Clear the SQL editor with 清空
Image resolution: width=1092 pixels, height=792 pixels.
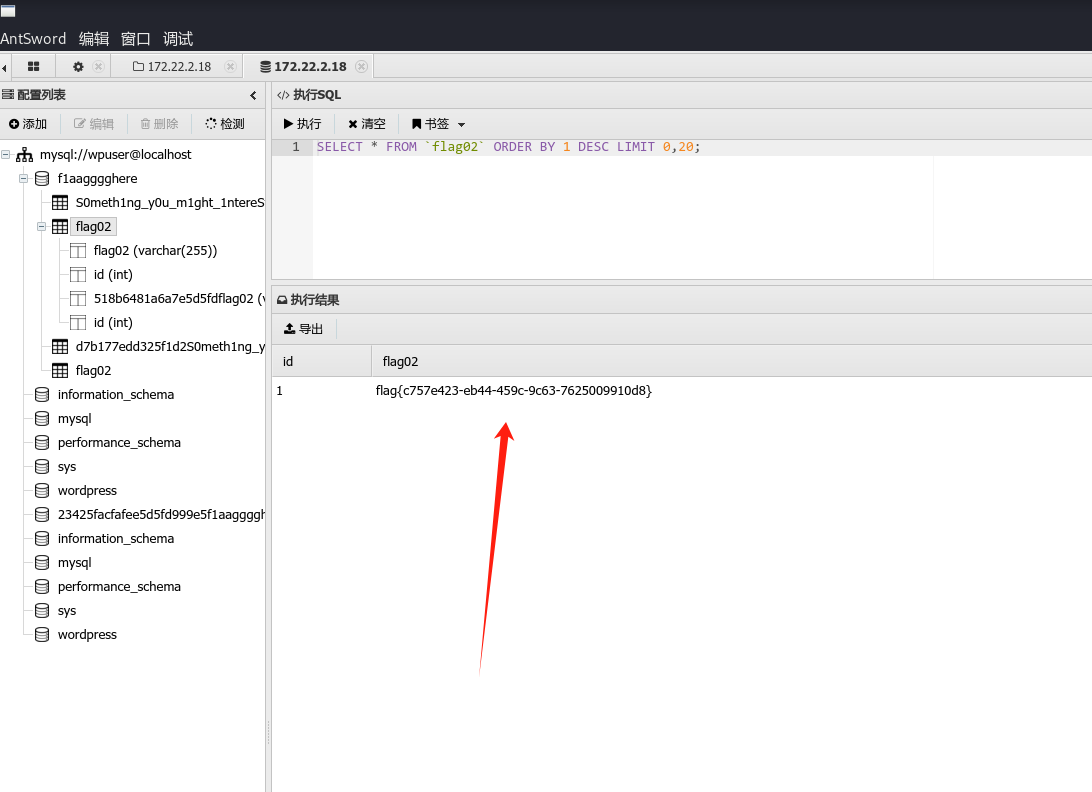pyautogui.click(x=366, y=124)
